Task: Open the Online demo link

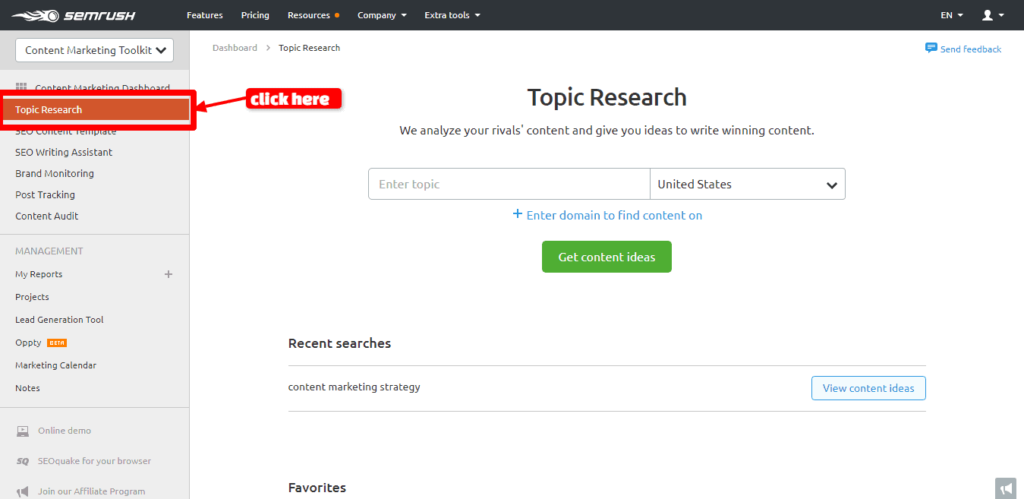Action: coord(65,431)
